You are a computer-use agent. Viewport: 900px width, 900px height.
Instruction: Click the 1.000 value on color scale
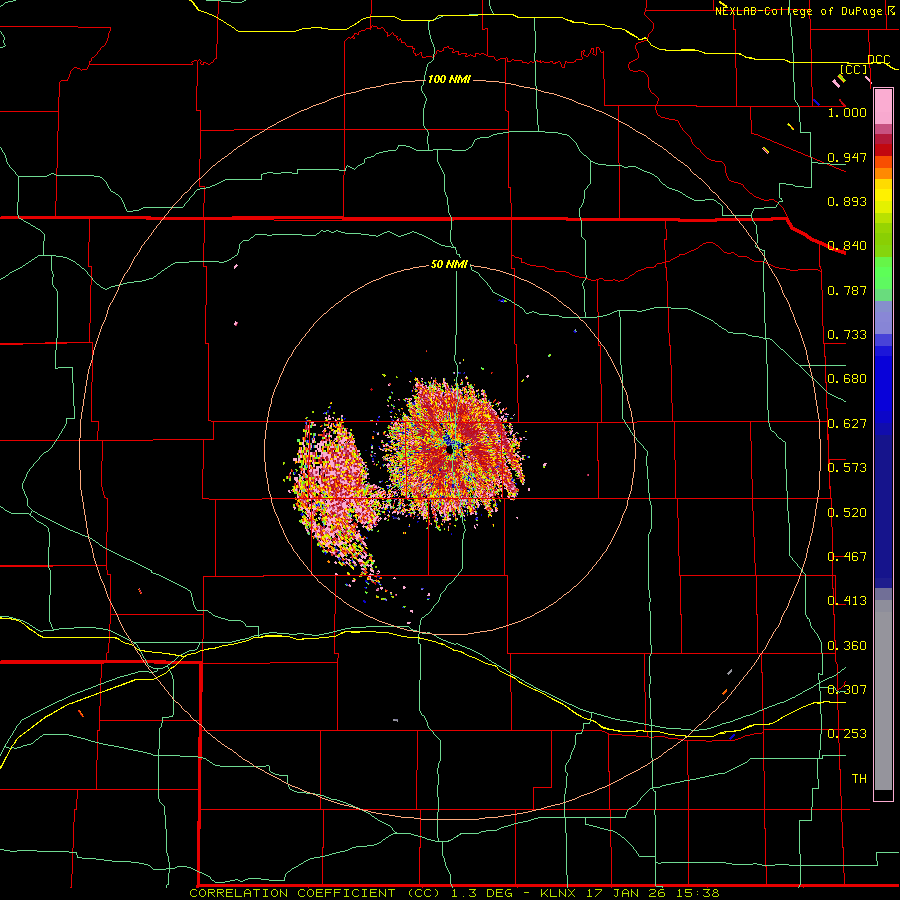847,112
